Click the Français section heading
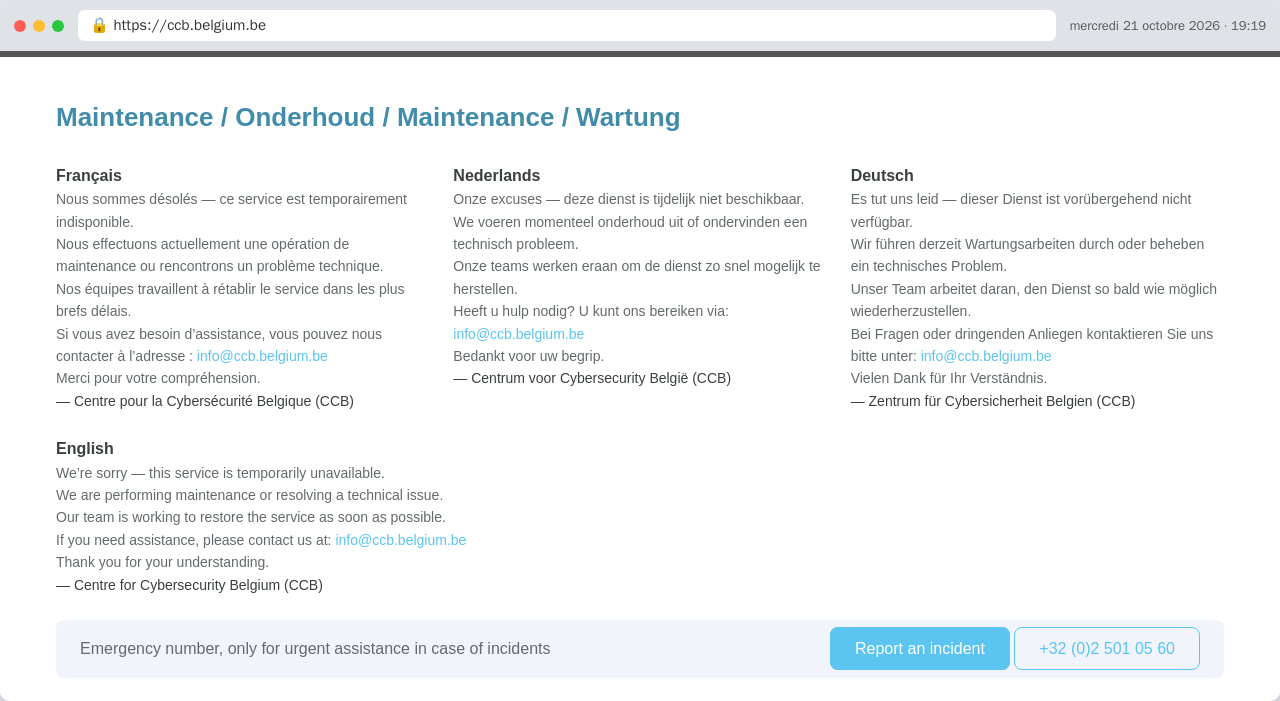Image resolution: width=1280 pixels, height=701 pixels. point(89,176)
